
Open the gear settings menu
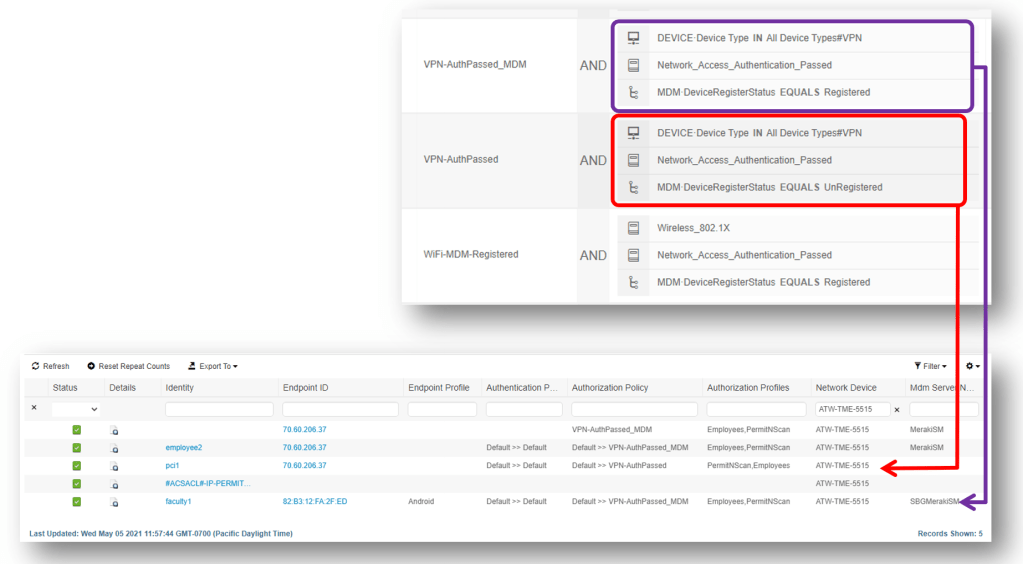point(972,366)
